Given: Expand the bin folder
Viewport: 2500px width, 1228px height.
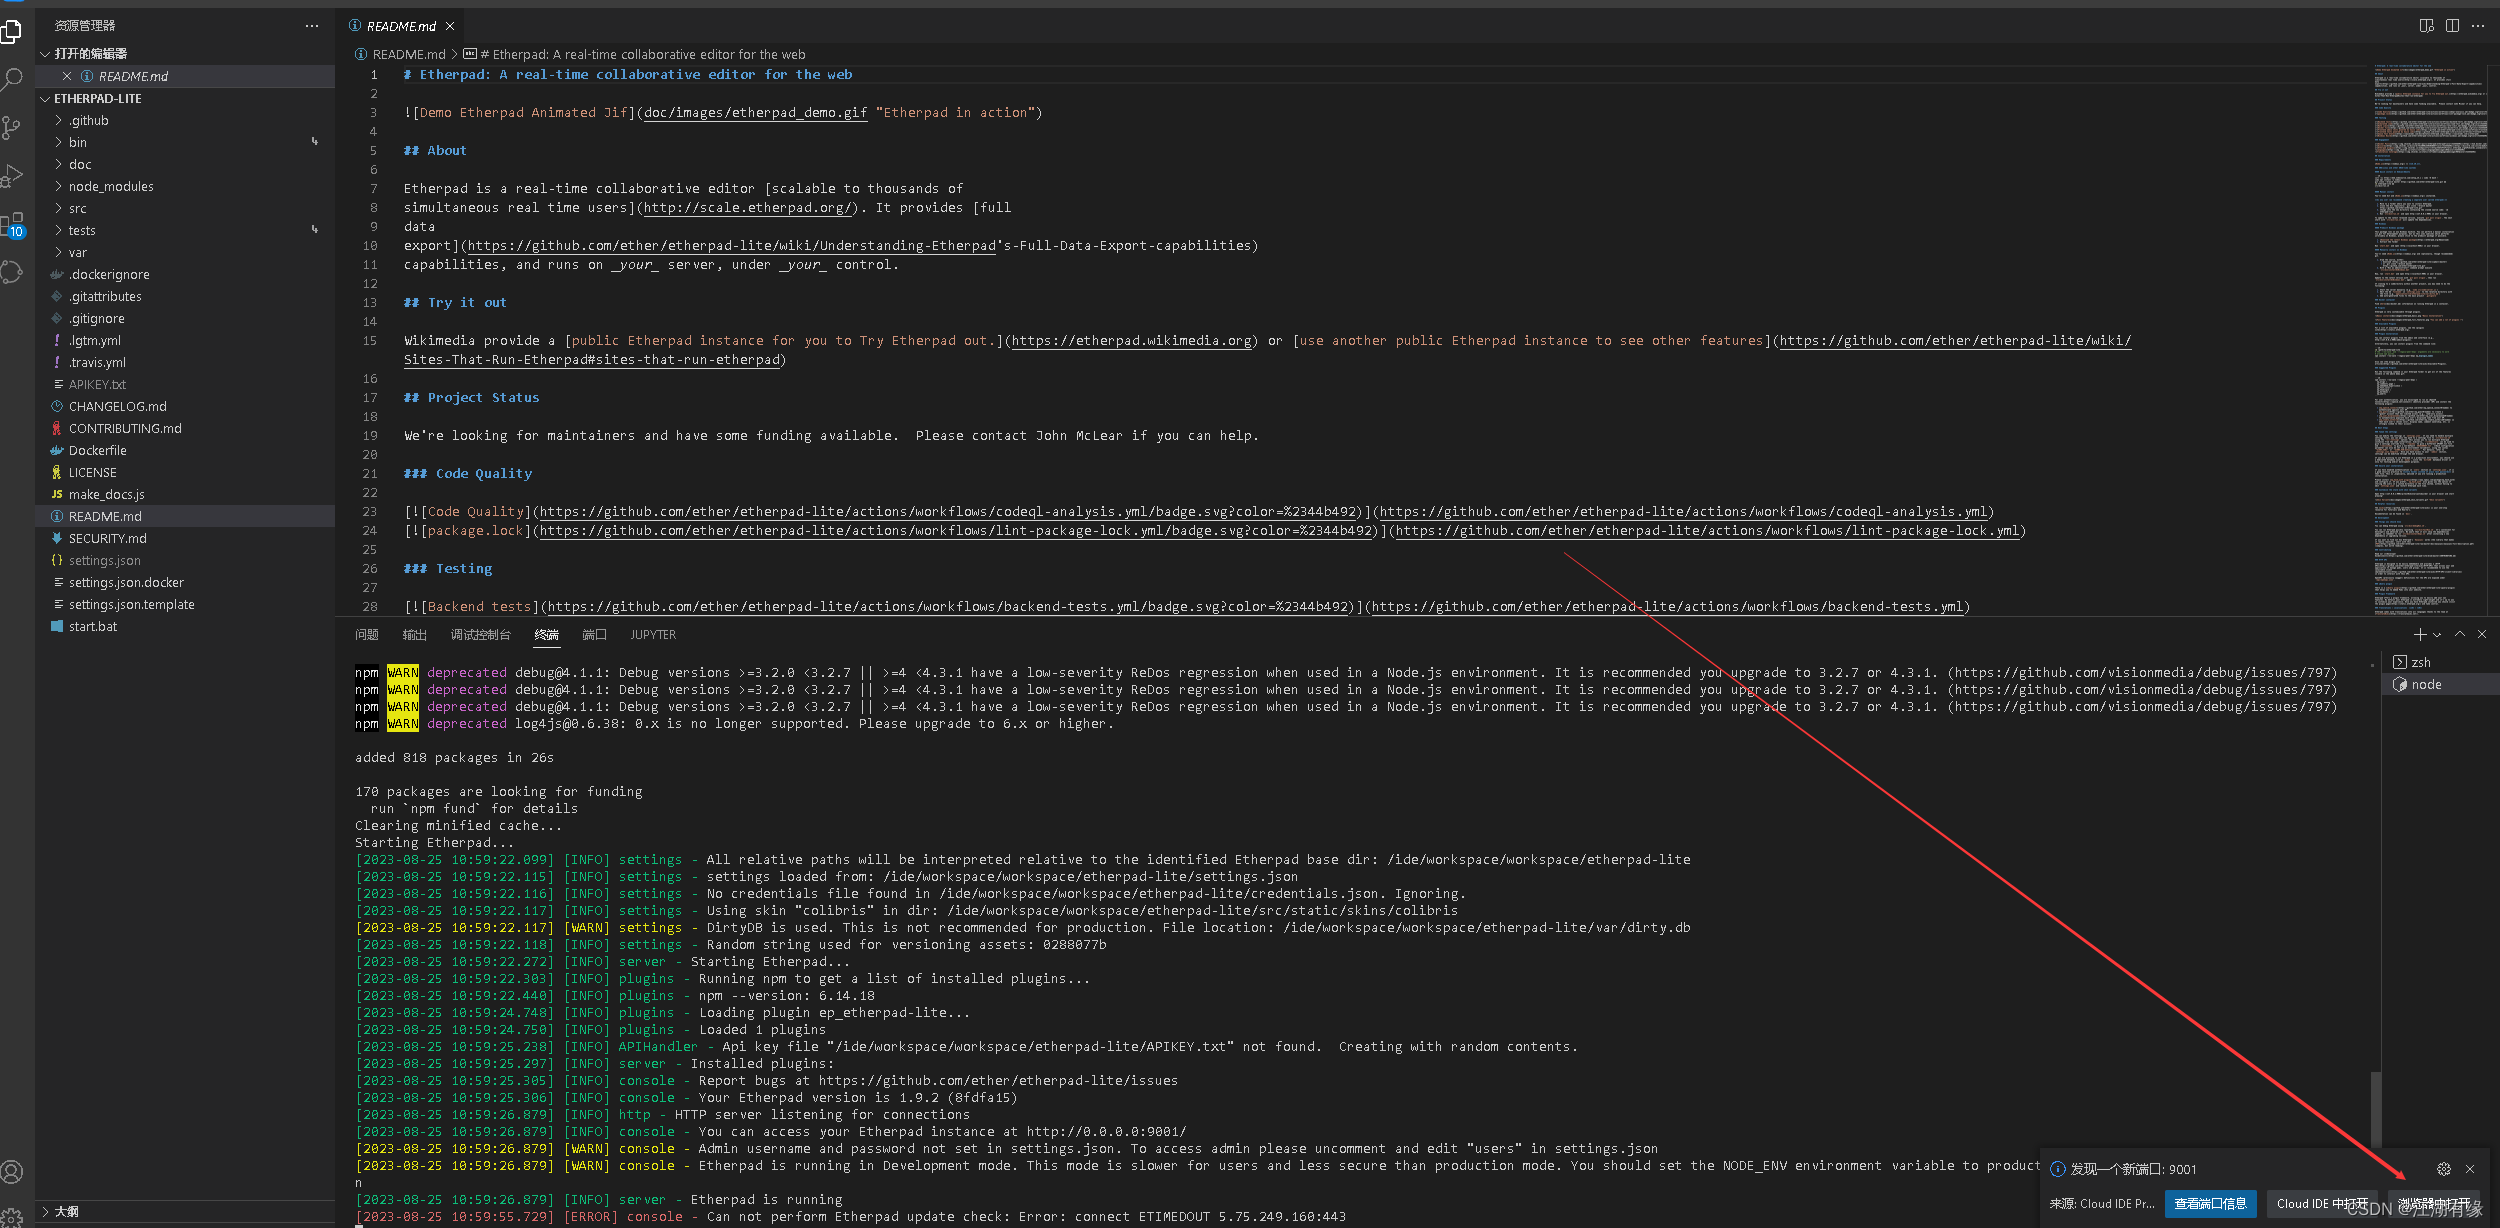Looking at the screenshot, I should point(185,142).
